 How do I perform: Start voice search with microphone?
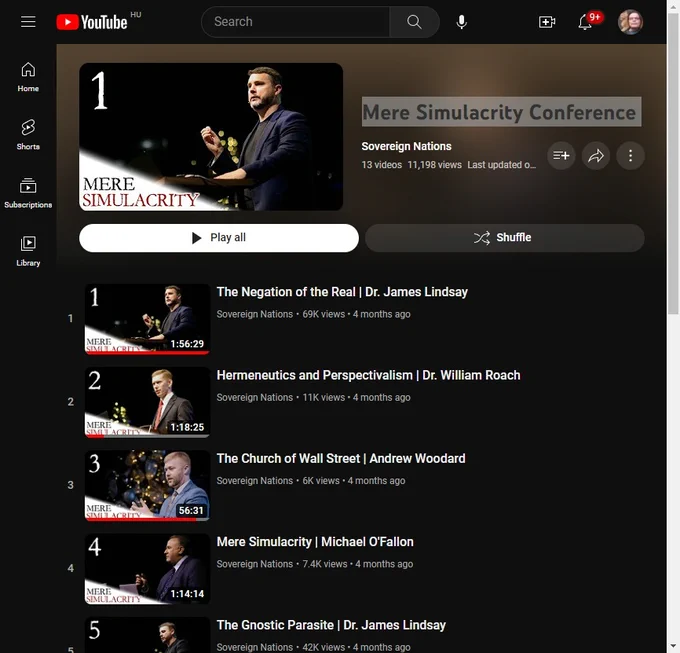(x=461, y=22)
